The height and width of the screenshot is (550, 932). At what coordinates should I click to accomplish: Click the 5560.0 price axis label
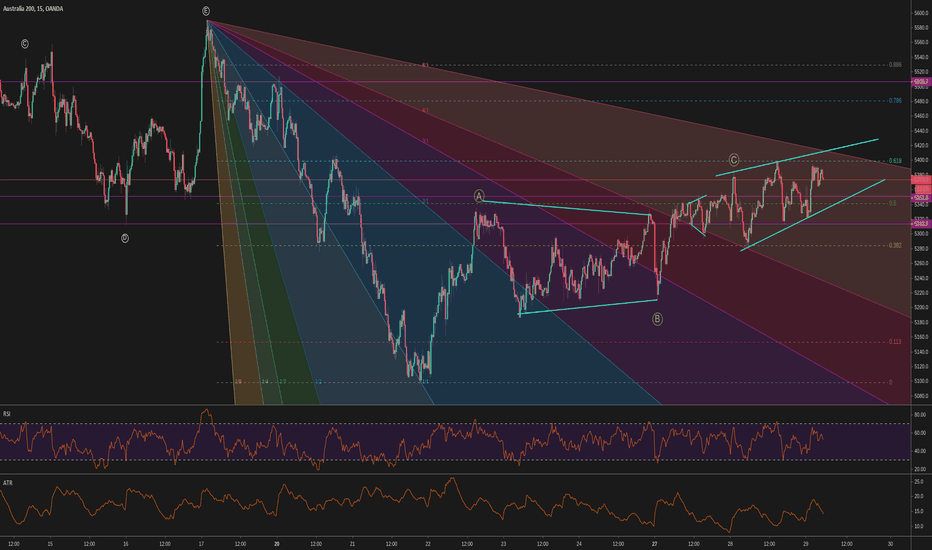921,42
